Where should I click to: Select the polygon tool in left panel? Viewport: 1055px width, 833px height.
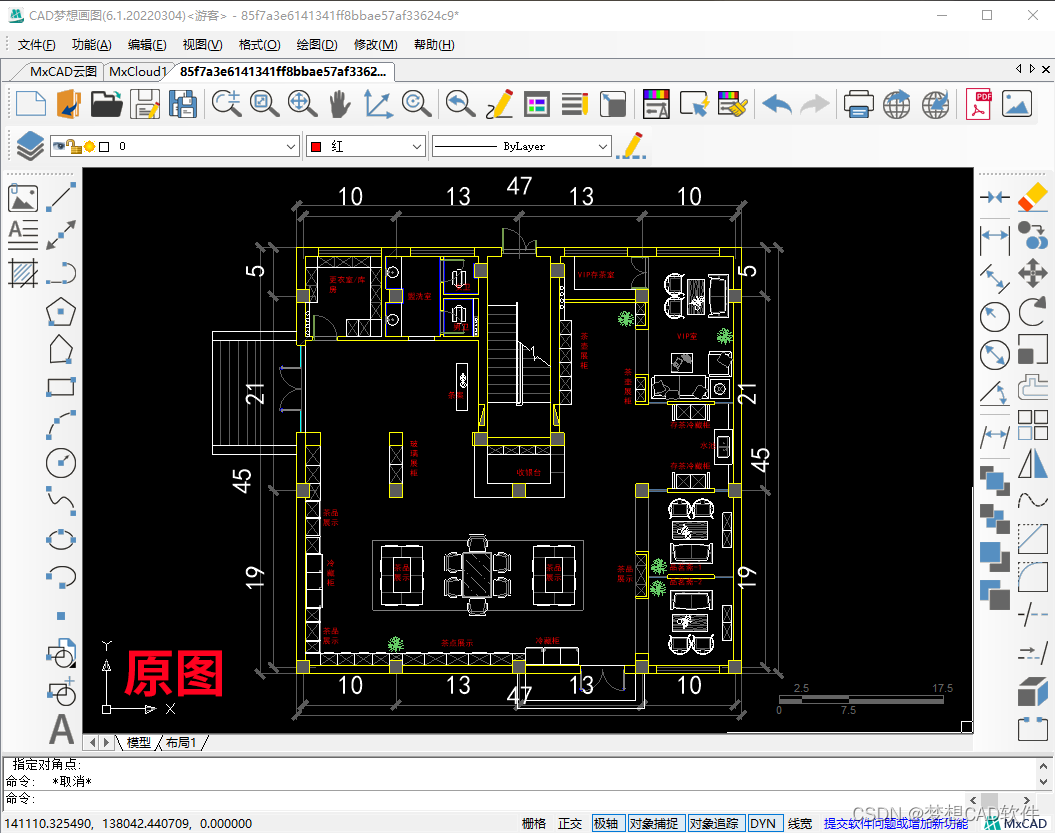click(61, 312)
